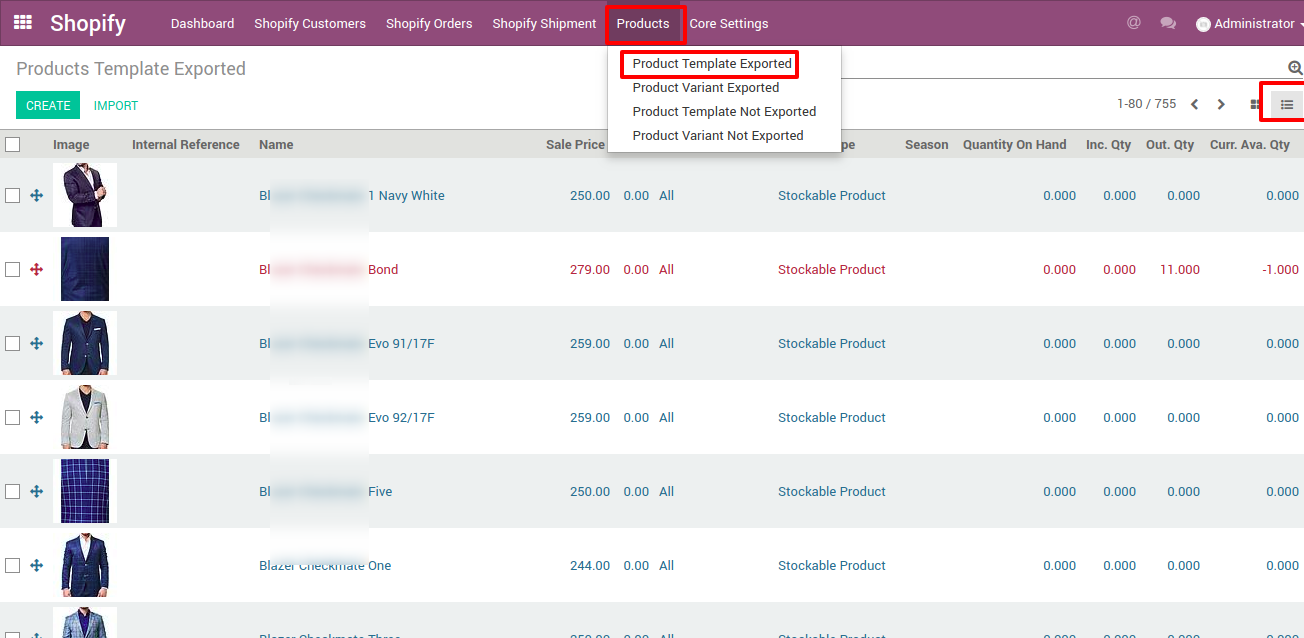The height and width of the screenshot is (638, 1304).
Task: Go to next page arrow
Action: coord(1221,104)
